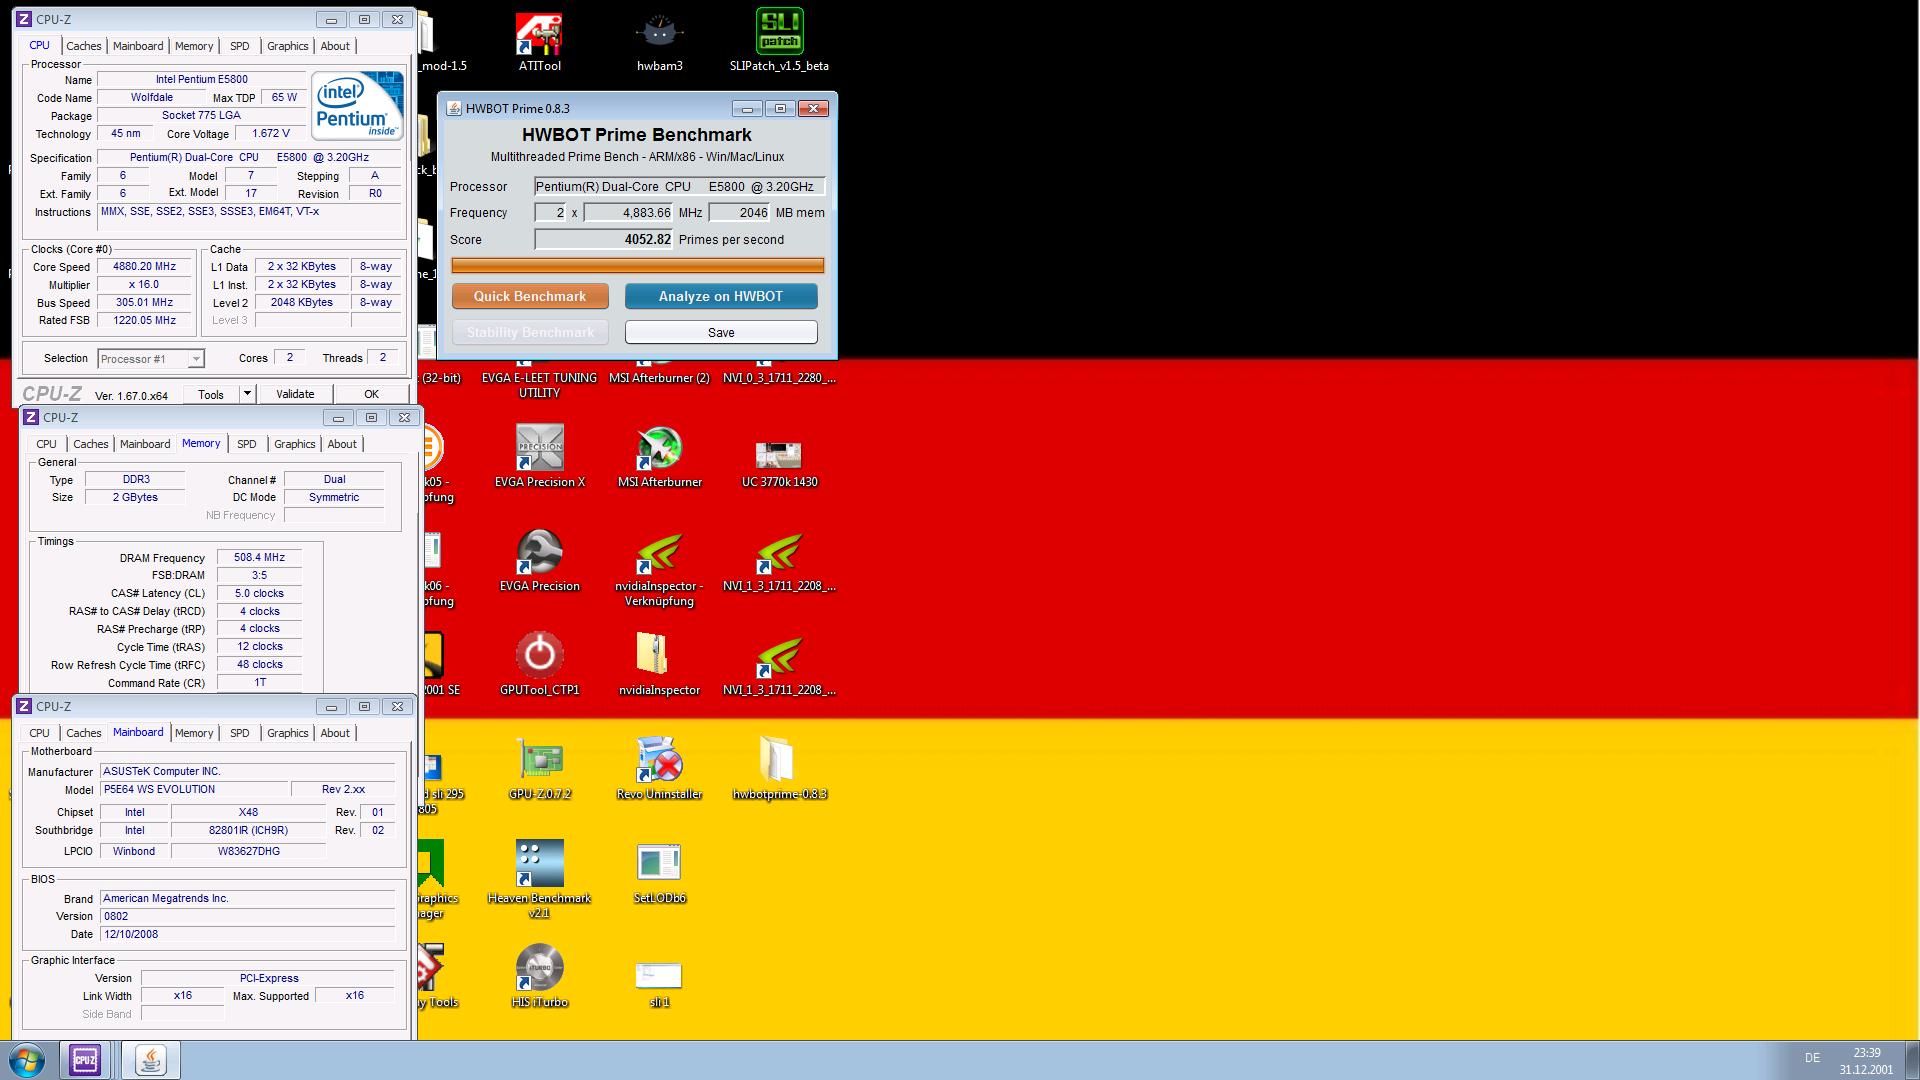This screenshot has height=1080, width=1920.
Task: Click Analyze on HWBOT button
Action: (721, 296)
